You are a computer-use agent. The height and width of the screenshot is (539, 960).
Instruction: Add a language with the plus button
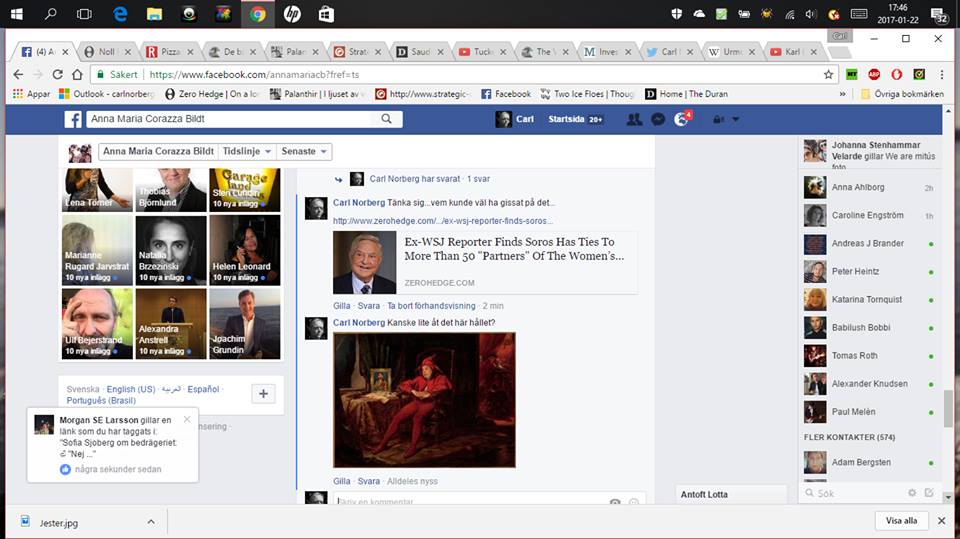tap(263, 394)
